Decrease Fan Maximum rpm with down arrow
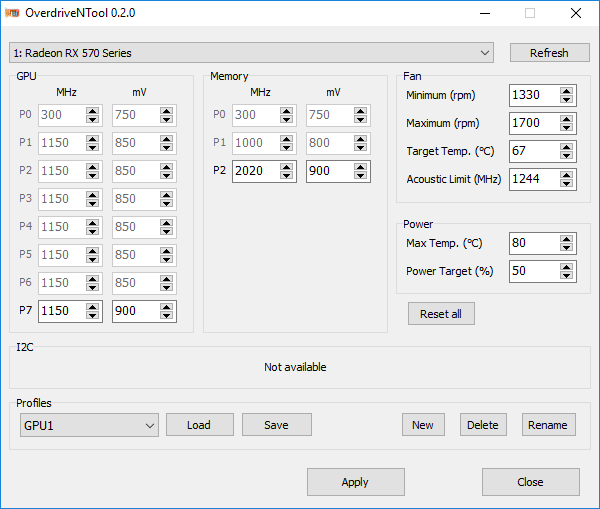Screen dimensions: 600x509 566,127
